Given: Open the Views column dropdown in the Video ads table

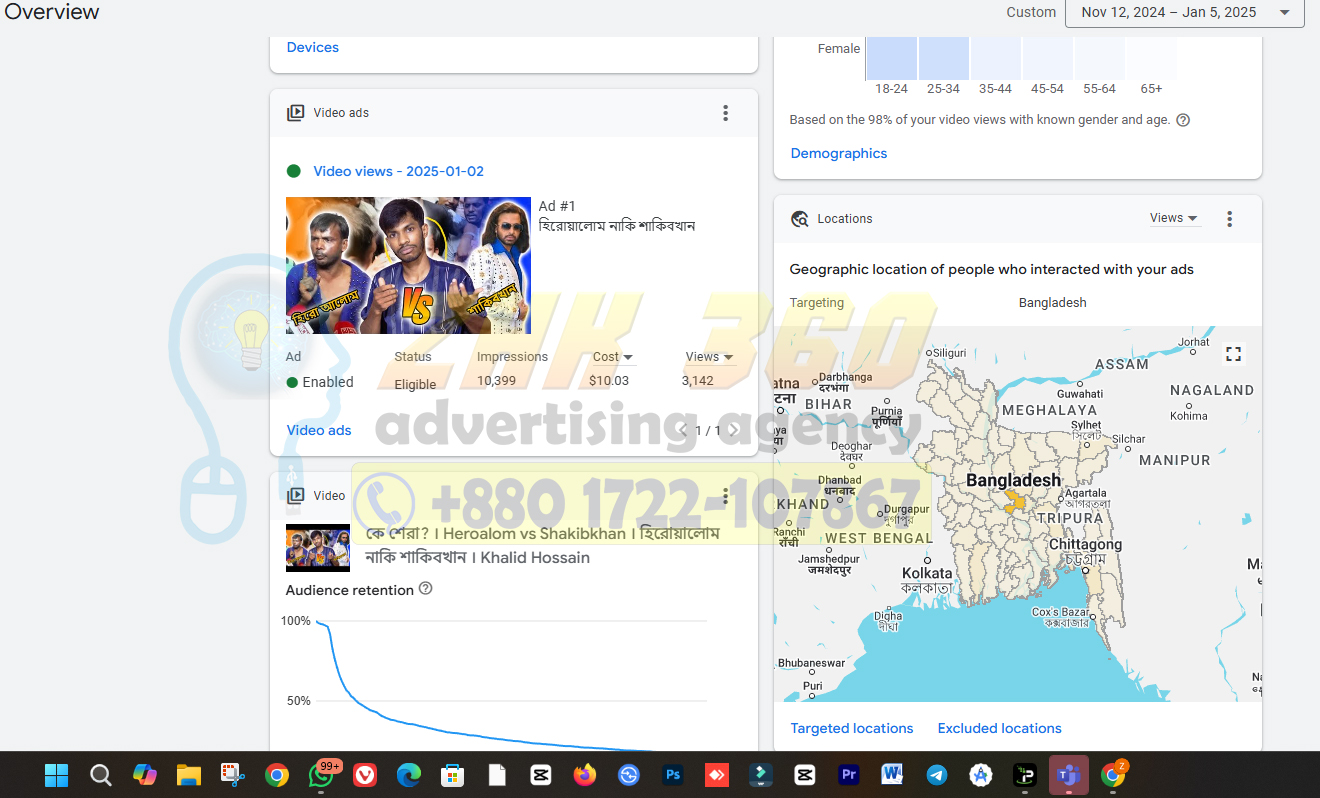Looking at the screenshot, I should 710,357.
